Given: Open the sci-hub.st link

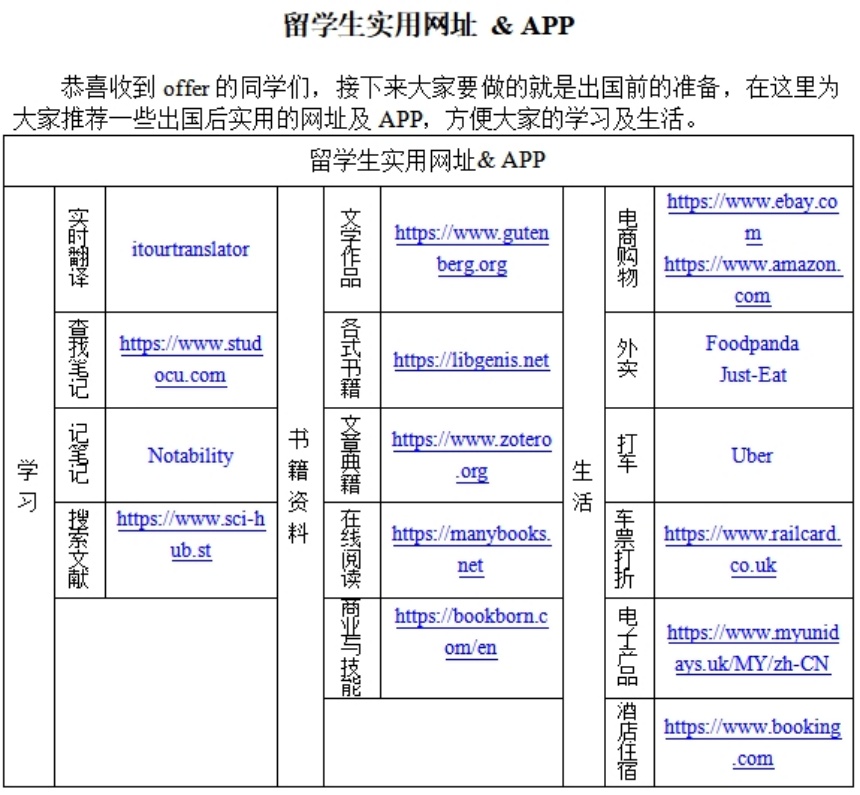Looking at the screenshot, I should tap(190, 520).
